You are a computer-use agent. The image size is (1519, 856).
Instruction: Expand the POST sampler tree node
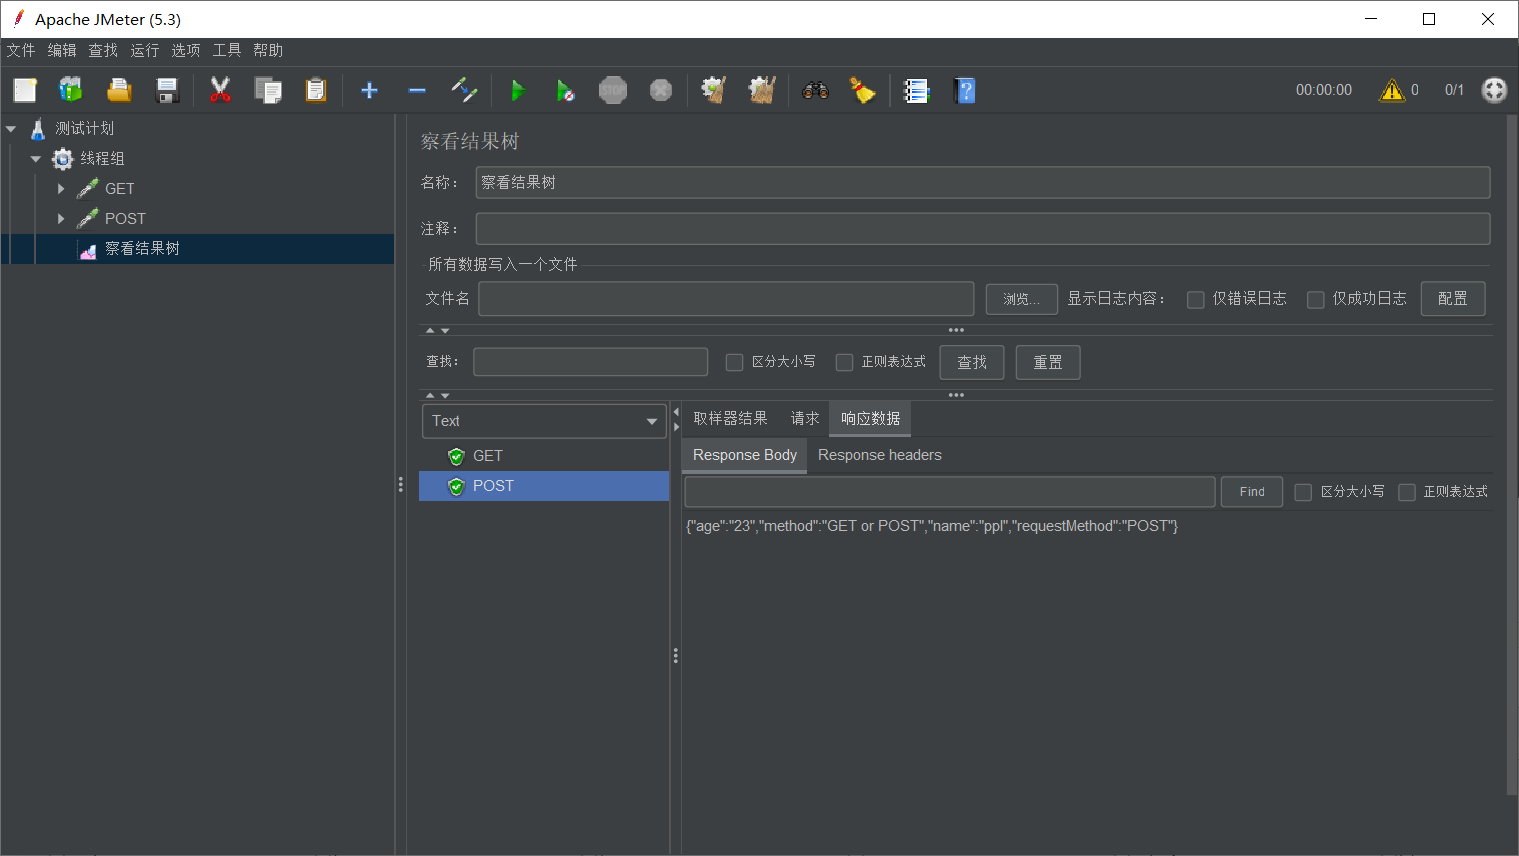pos(61,219)
